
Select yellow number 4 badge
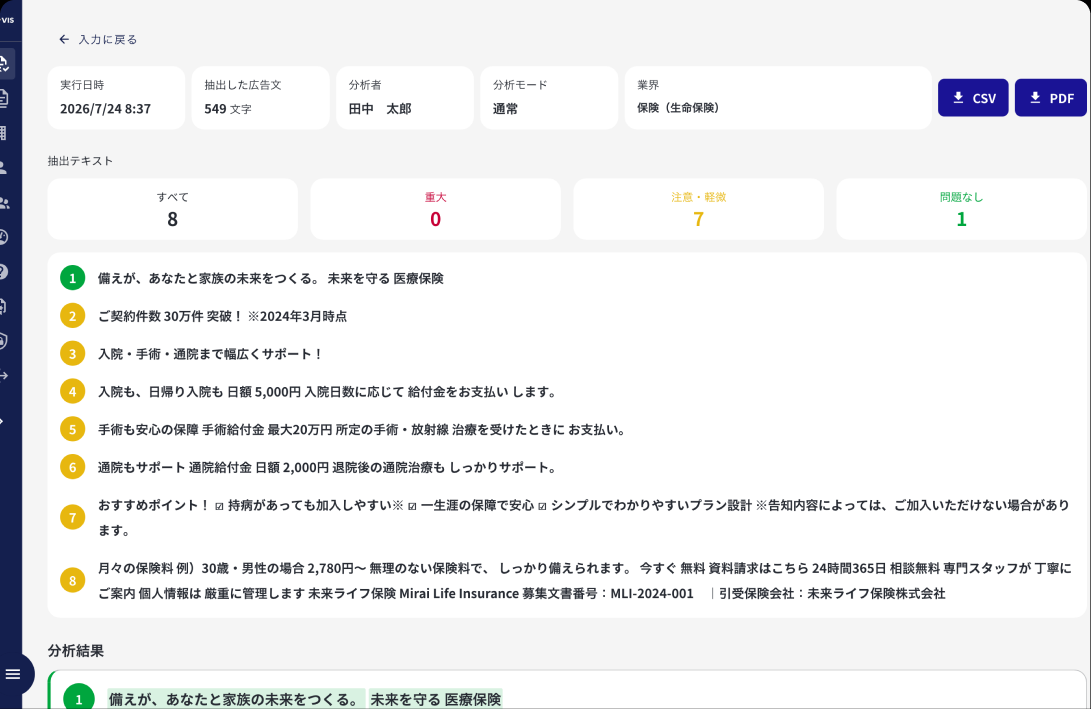coord(72,392)
